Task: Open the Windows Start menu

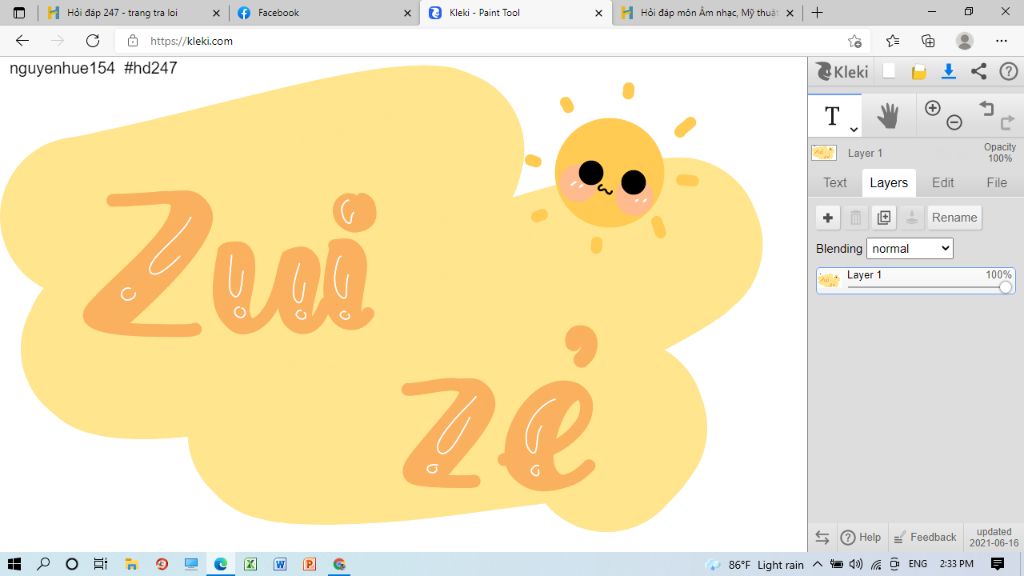Action: [14, 564]
